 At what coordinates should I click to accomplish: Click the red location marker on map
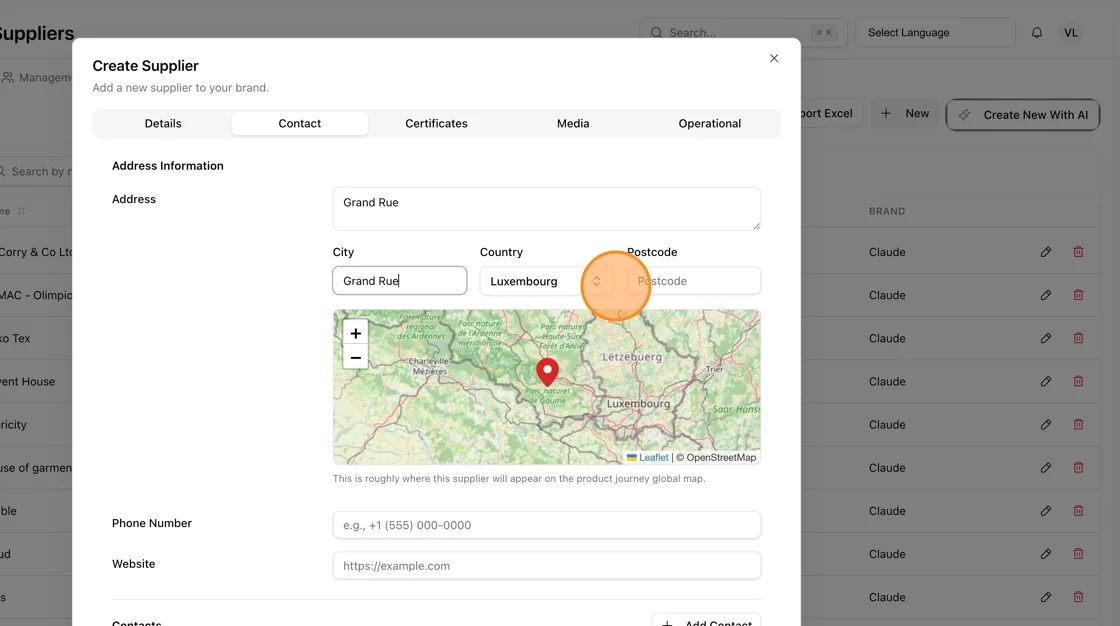pos(547,373)
